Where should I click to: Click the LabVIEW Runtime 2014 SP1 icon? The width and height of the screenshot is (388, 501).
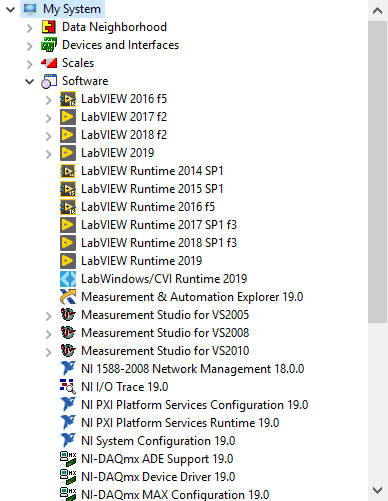coord(68,171)
